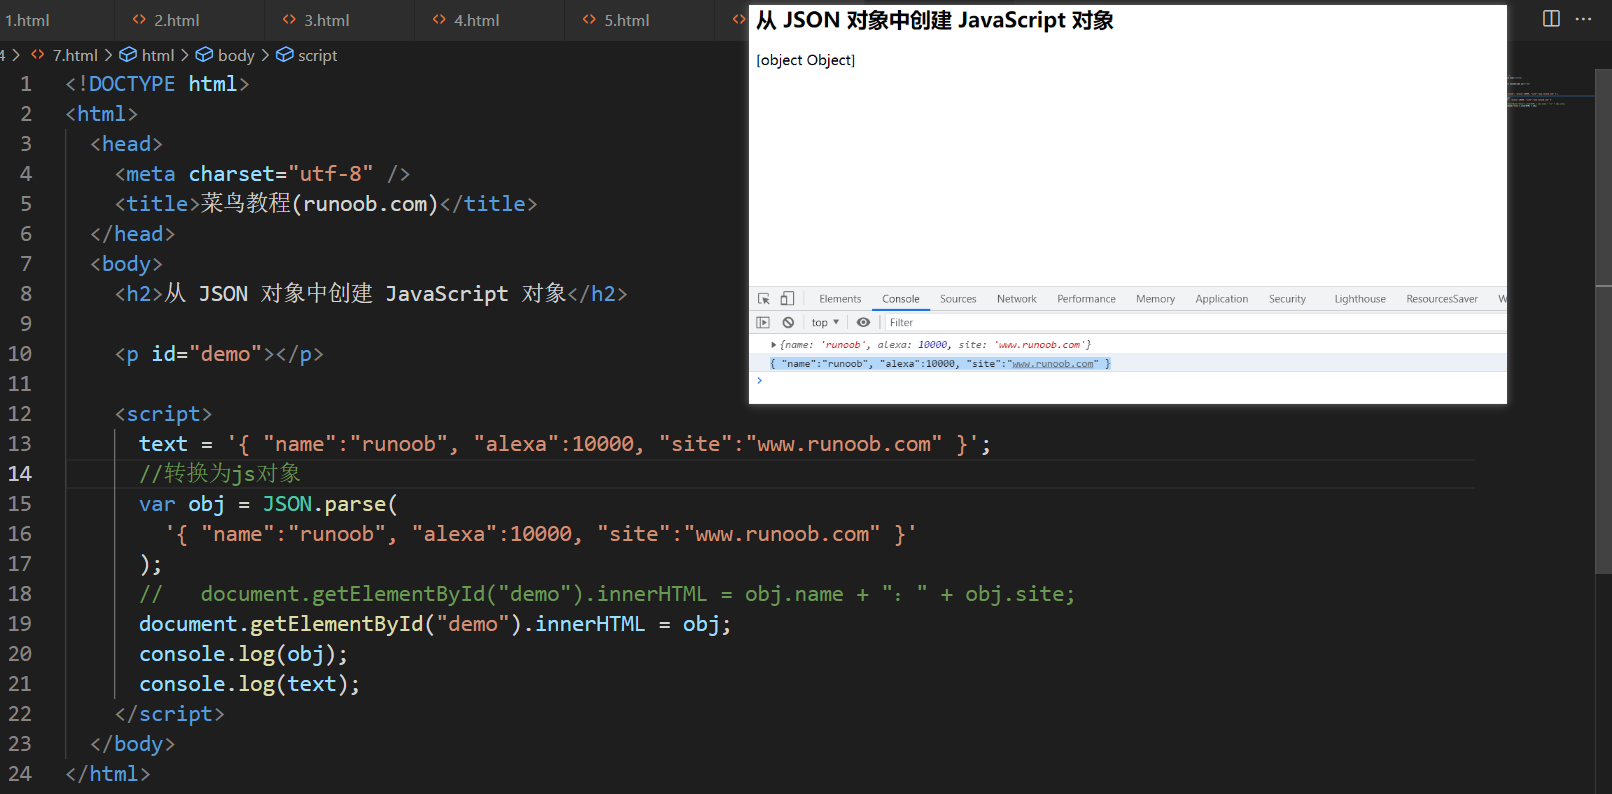The height and width of the screenshot is (794, 1612).
Task: Click the 7.html file icon in breadcrumb
Action: (38, 55)
